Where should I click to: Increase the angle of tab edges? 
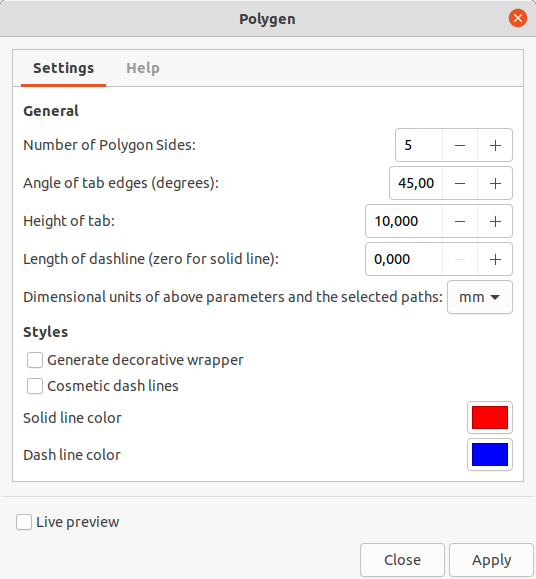point(495,183)
